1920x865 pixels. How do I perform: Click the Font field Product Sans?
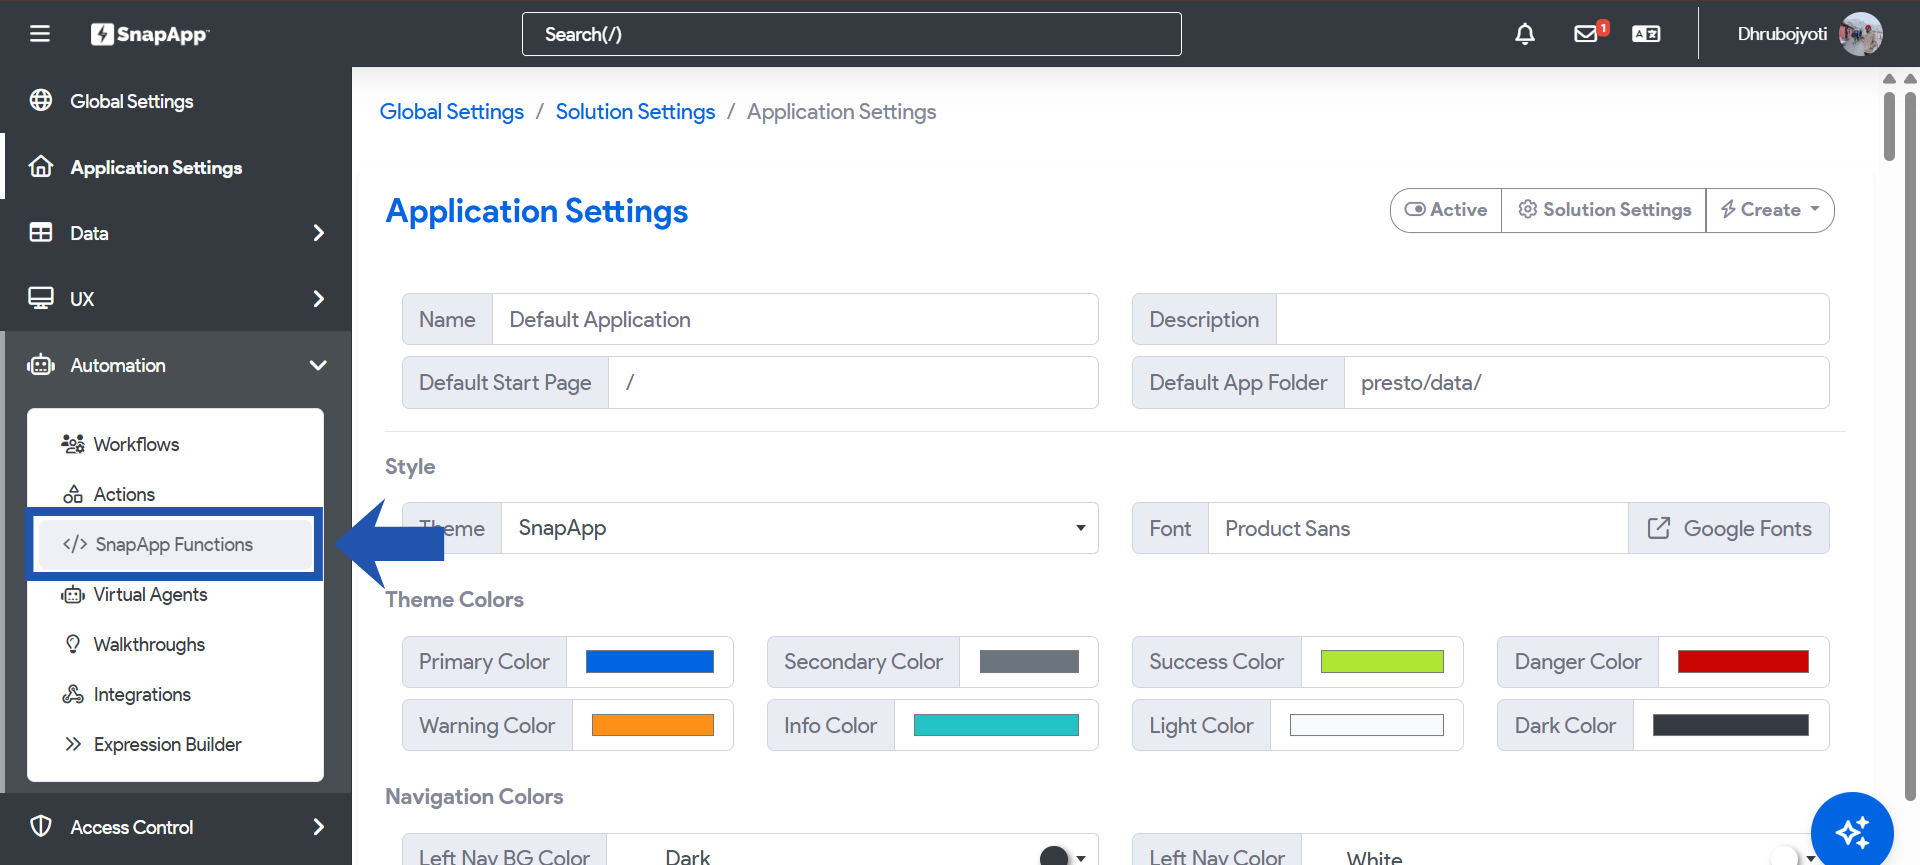tap(1418, 528)
